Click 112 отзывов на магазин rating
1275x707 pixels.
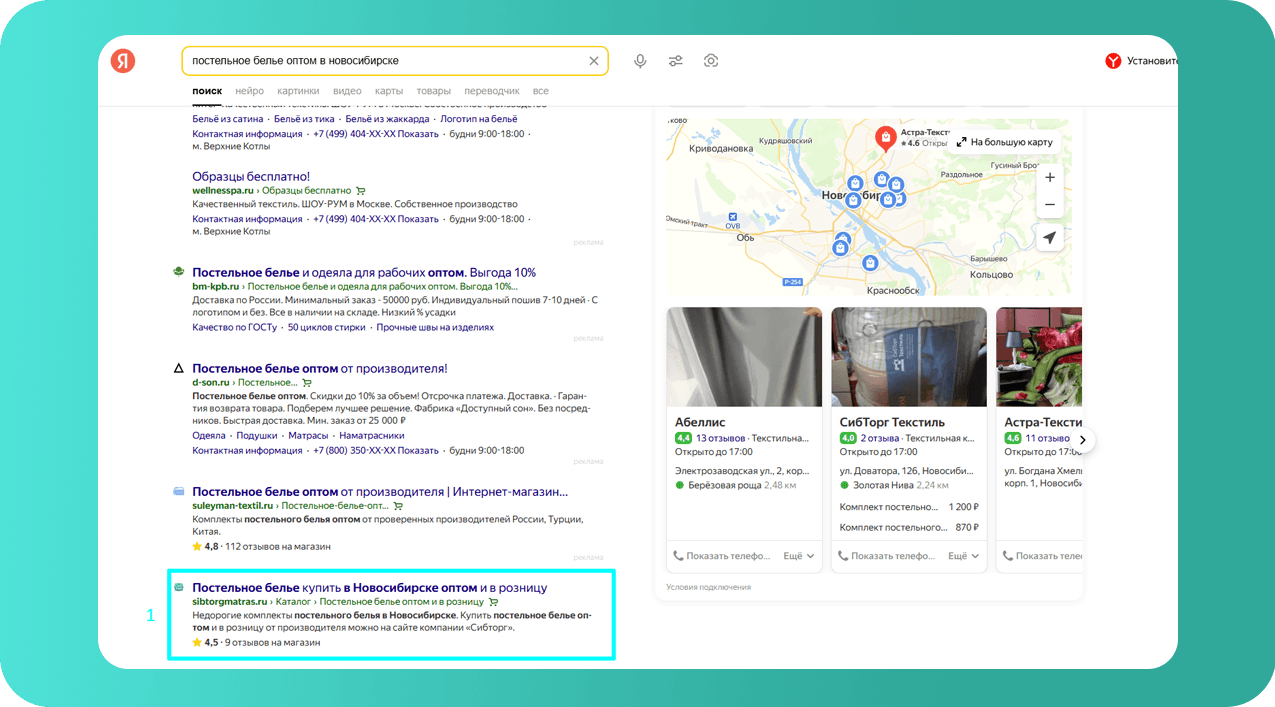(x=277, y=547)
